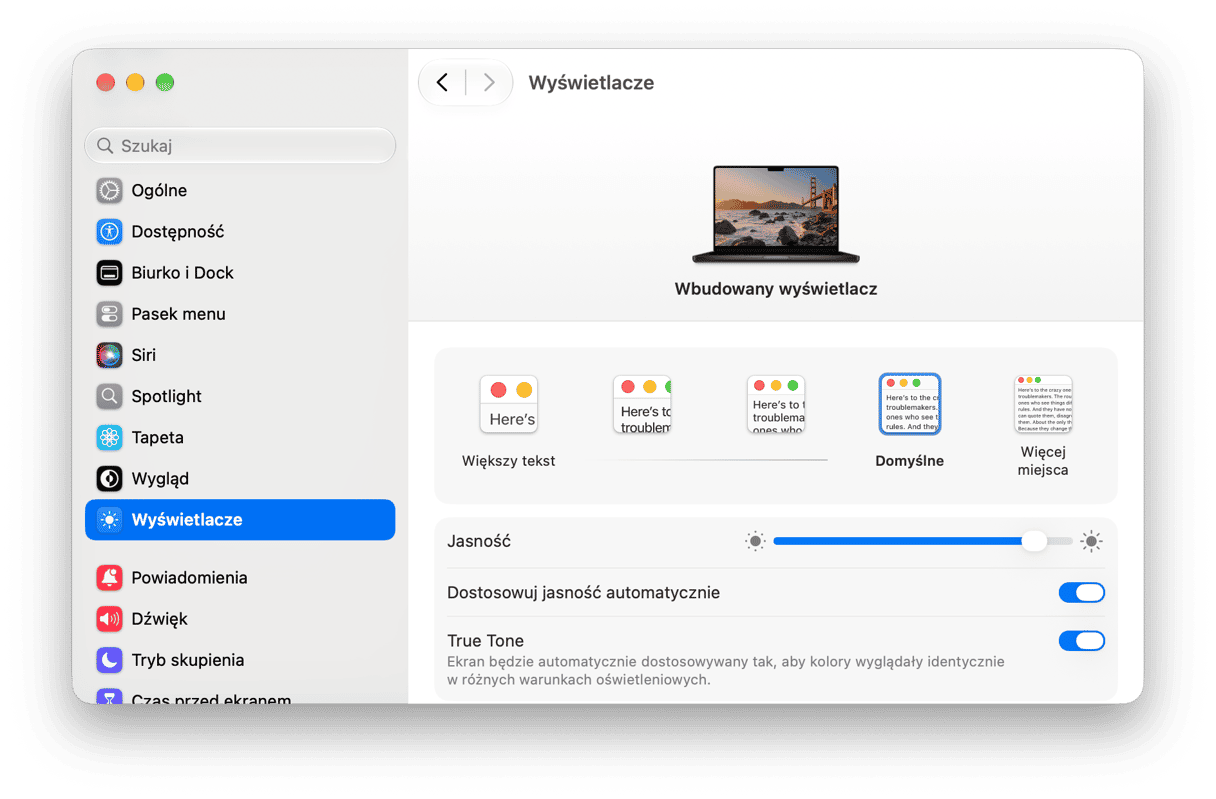This screenshot has width=1216, height=799.
Task: Open Ogólne gear icon in sidebar
Action: (x=109, y=190)
